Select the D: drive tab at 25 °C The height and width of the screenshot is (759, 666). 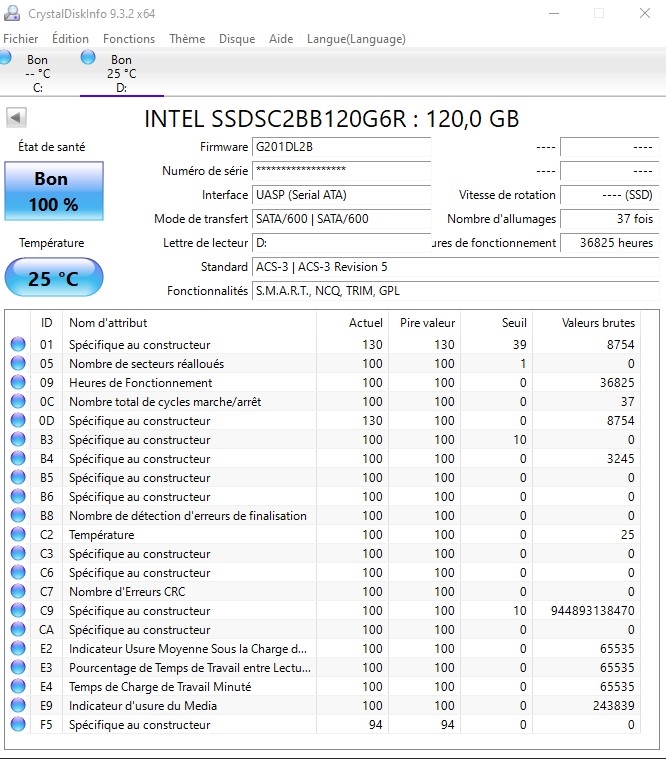[120, 73]
